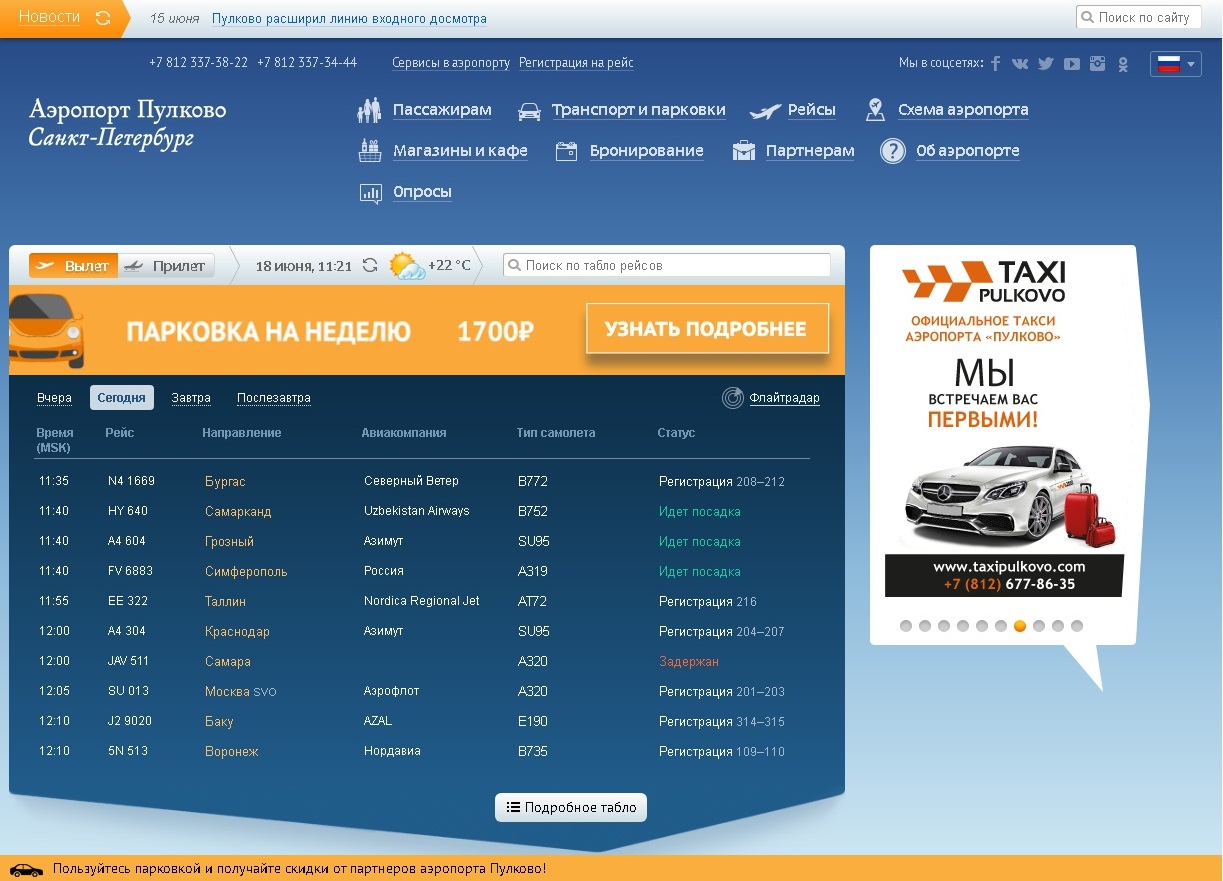Click the Instagram icon in header
This screenshot has width=1223, height=881.
1098,63
